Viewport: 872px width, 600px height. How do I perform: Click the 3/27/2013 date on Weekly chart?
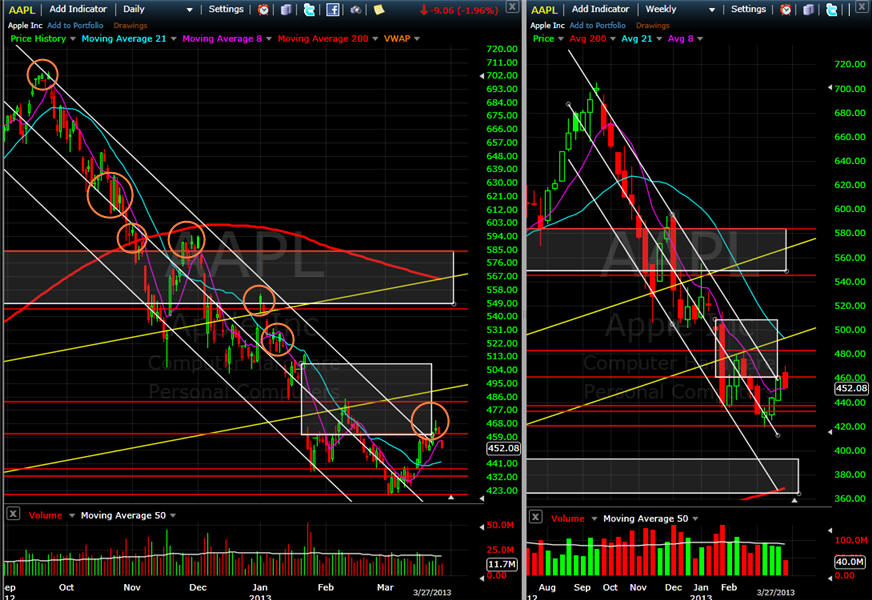click(x=775, y=593)
